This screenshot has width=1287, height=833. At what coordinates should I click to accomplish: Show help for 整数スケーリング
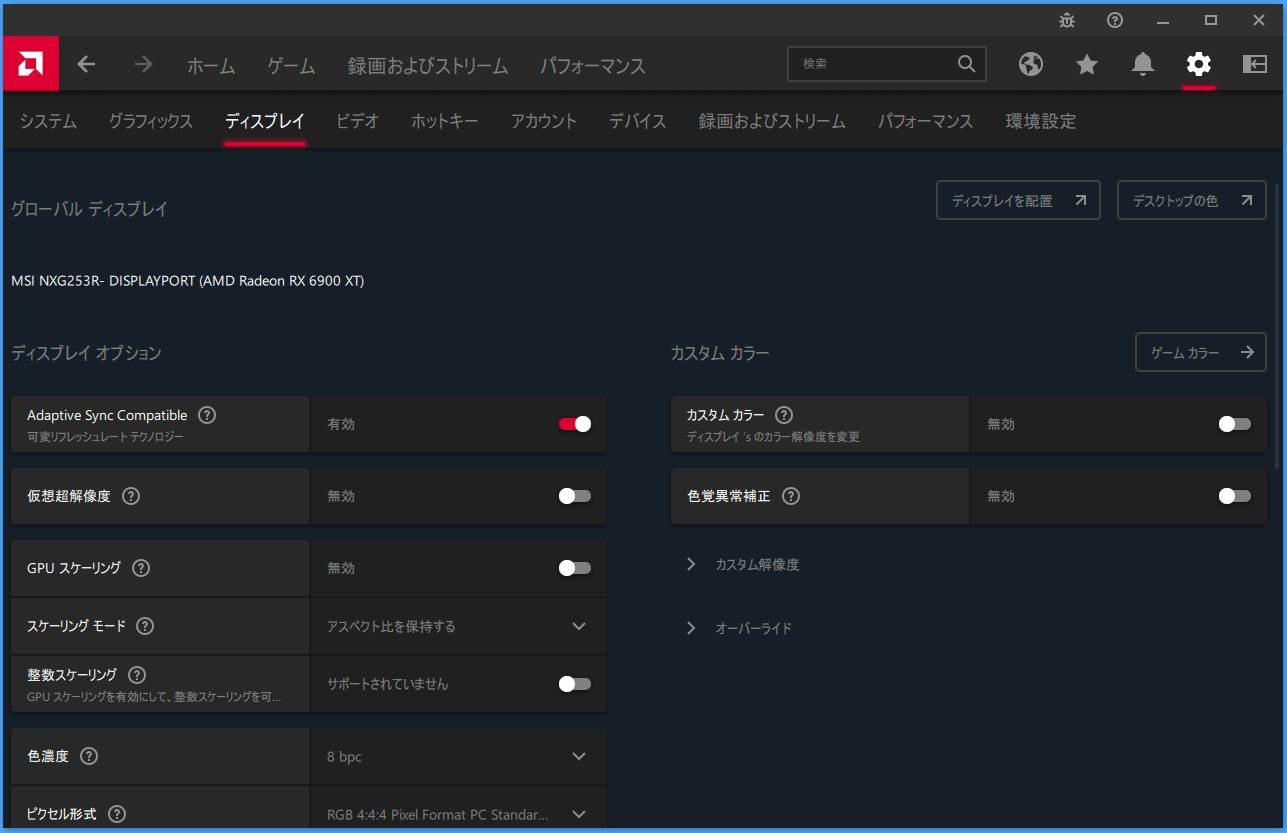pyautogui.click(x=137, y=675)
